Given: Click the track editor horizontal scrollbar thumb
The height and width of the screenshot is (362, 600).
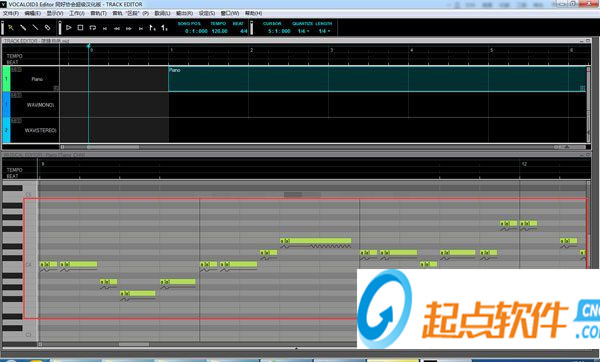Looking at the screenshot, I should tap(113, 147).
